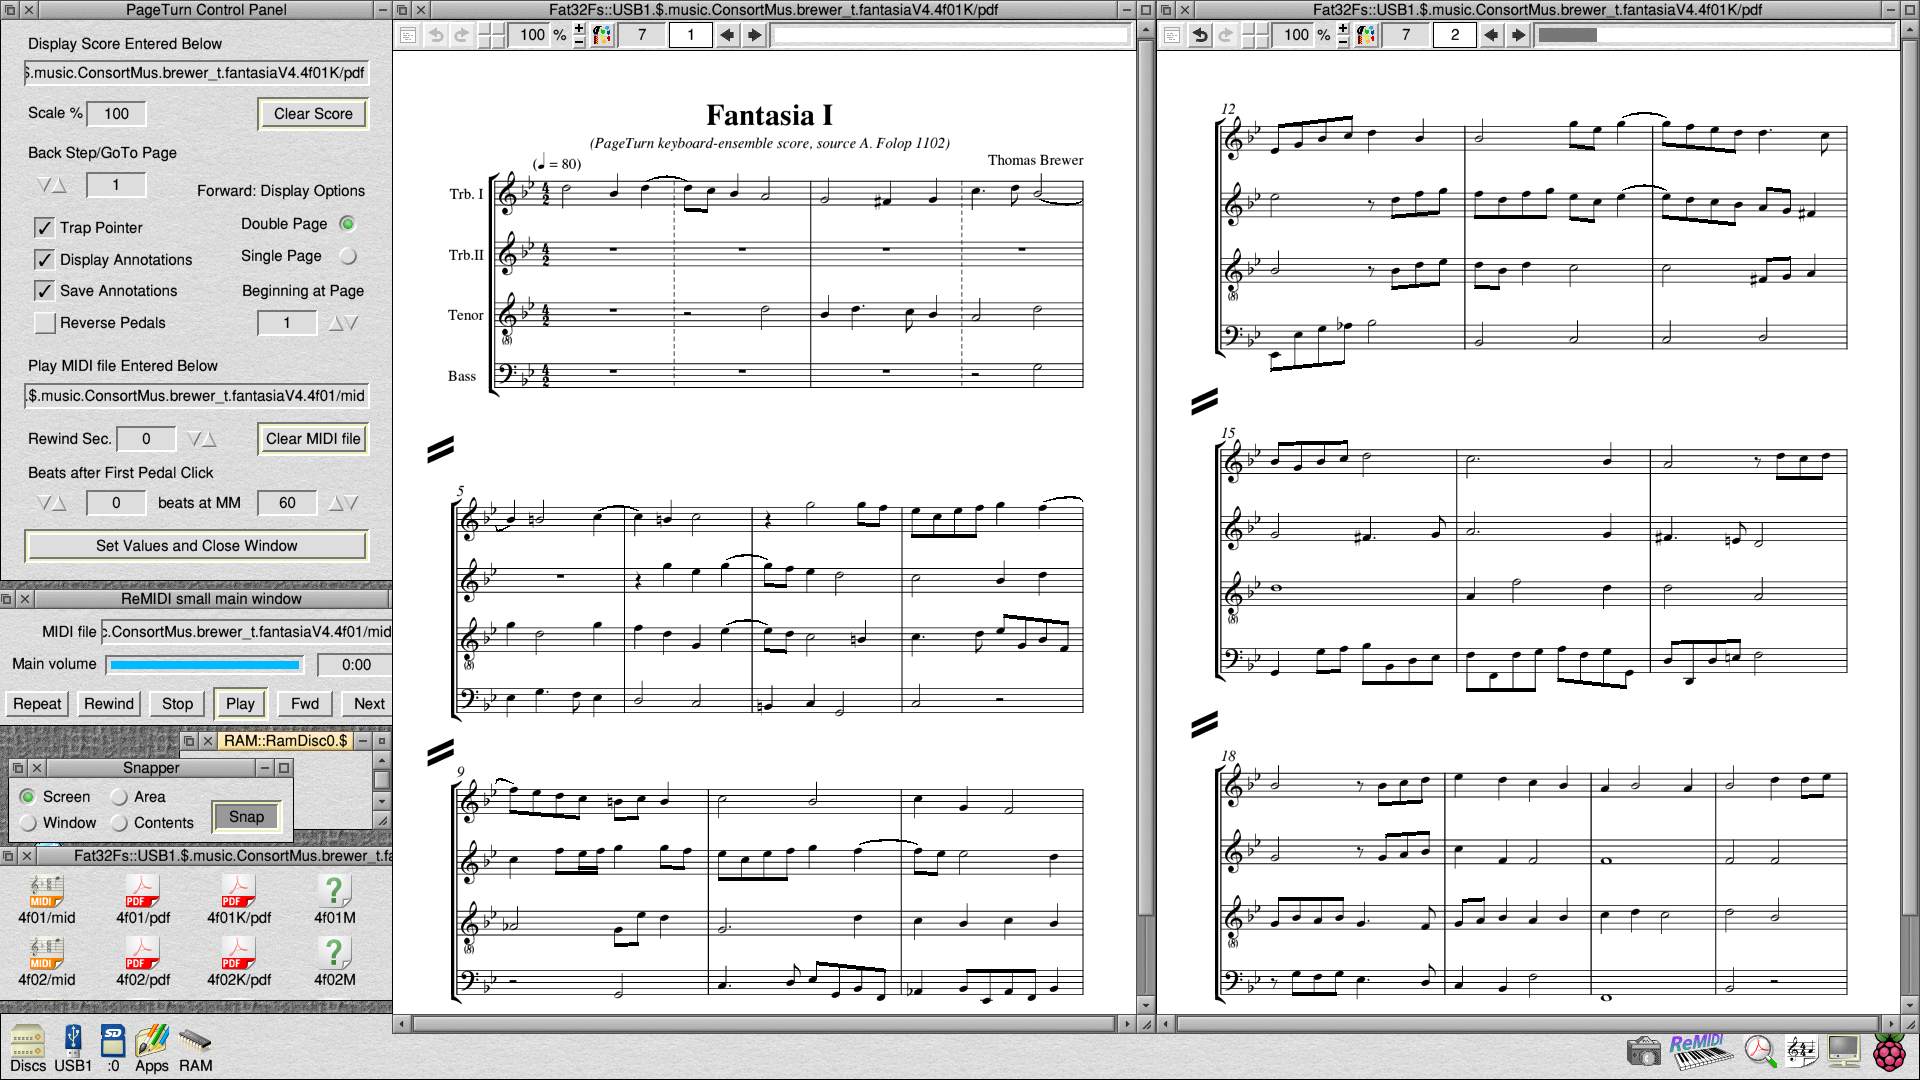
Task: Open the 4f01/pdf file icon
Action: point(142,899)
